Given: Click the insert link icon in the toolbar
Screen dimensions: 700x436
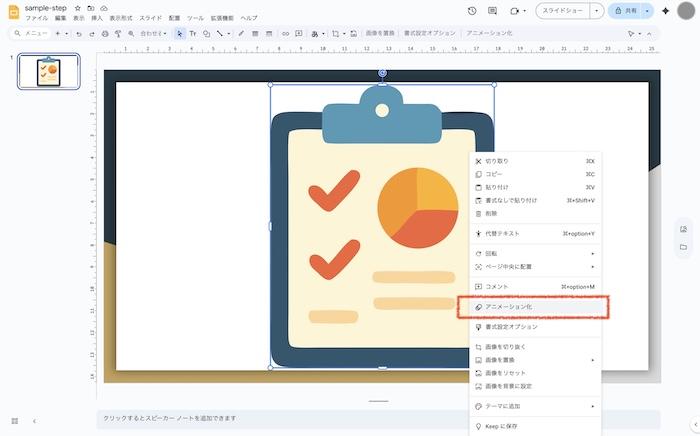Looking at the screenshot, I should (x=285, y=33).
